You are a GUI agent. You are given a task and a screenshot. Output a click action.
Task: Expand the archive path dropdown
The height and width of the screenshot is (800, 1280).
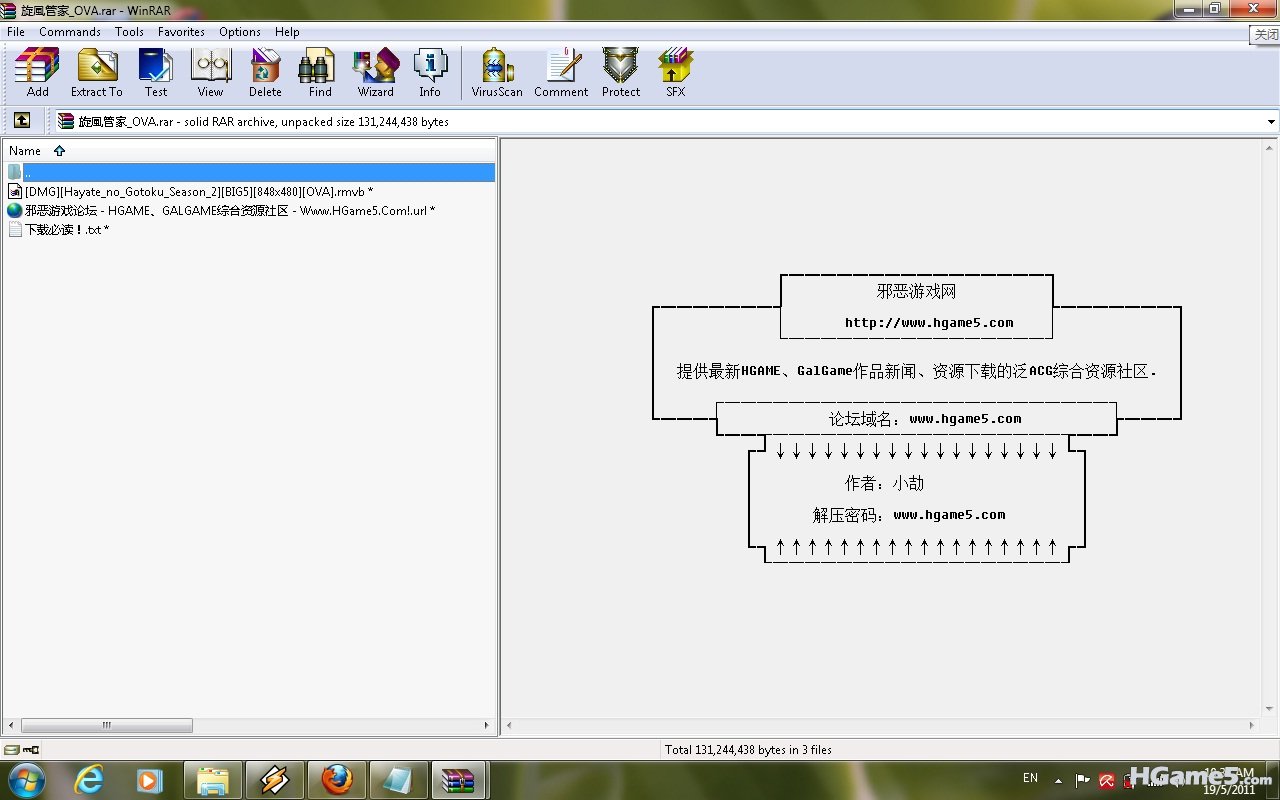(1271, 122)
